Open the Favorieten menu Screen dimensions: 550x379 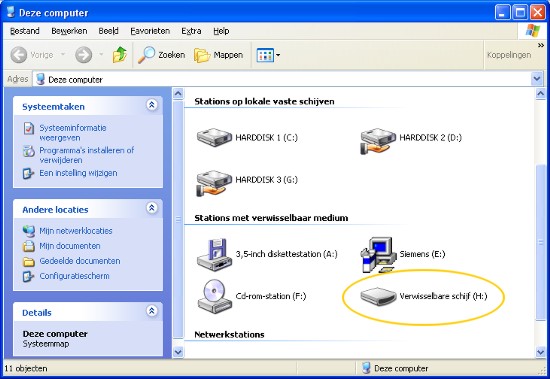coord(150,31)
